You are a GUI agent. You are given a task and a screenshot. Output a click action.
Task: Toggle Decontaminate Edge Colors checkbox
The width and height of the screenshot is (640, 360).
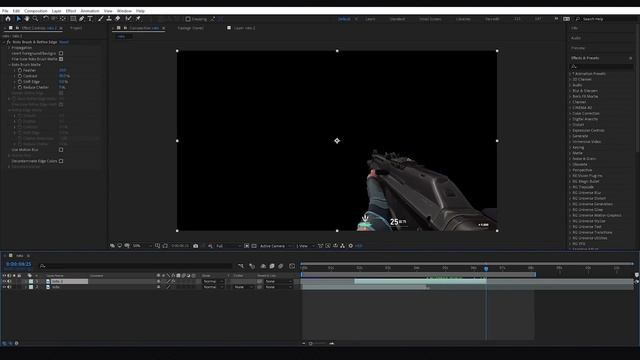(61, 161)
